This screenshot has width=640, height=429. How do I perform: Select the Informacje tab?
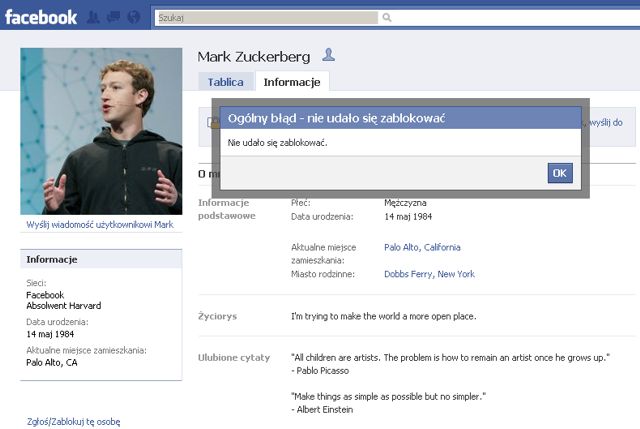click(292, 82)
